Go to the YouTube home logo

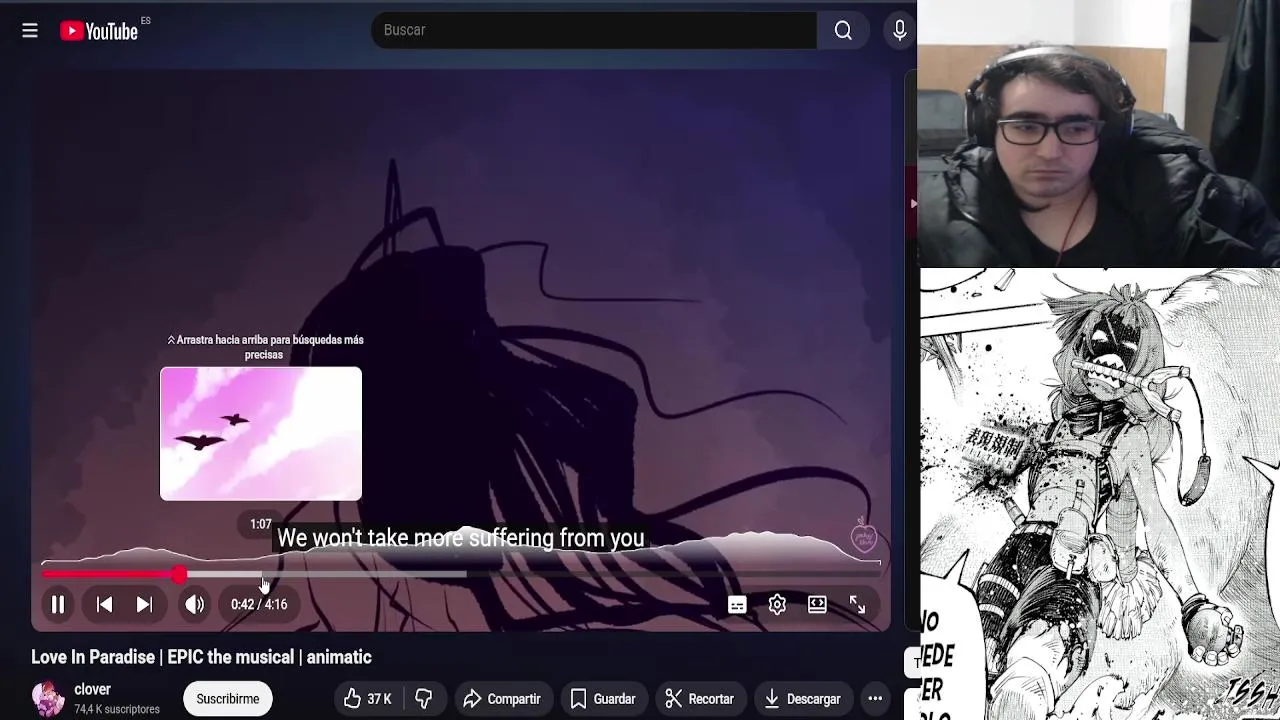tap(99, 31)
